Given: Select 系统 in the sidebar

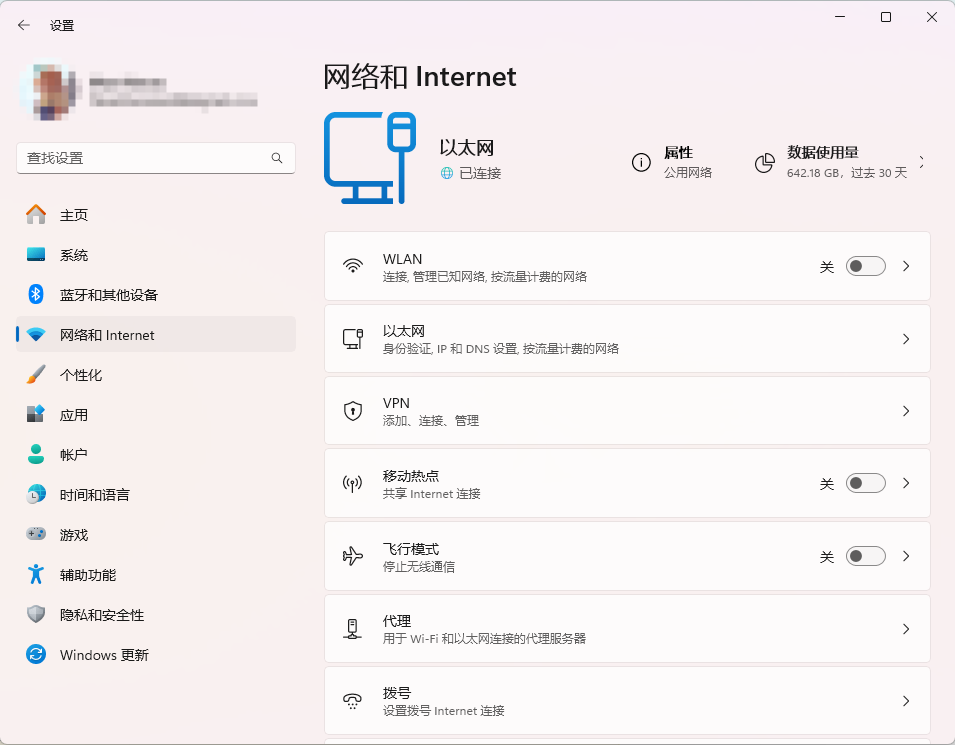Looking at the screenshot, I should coord(156,255).
